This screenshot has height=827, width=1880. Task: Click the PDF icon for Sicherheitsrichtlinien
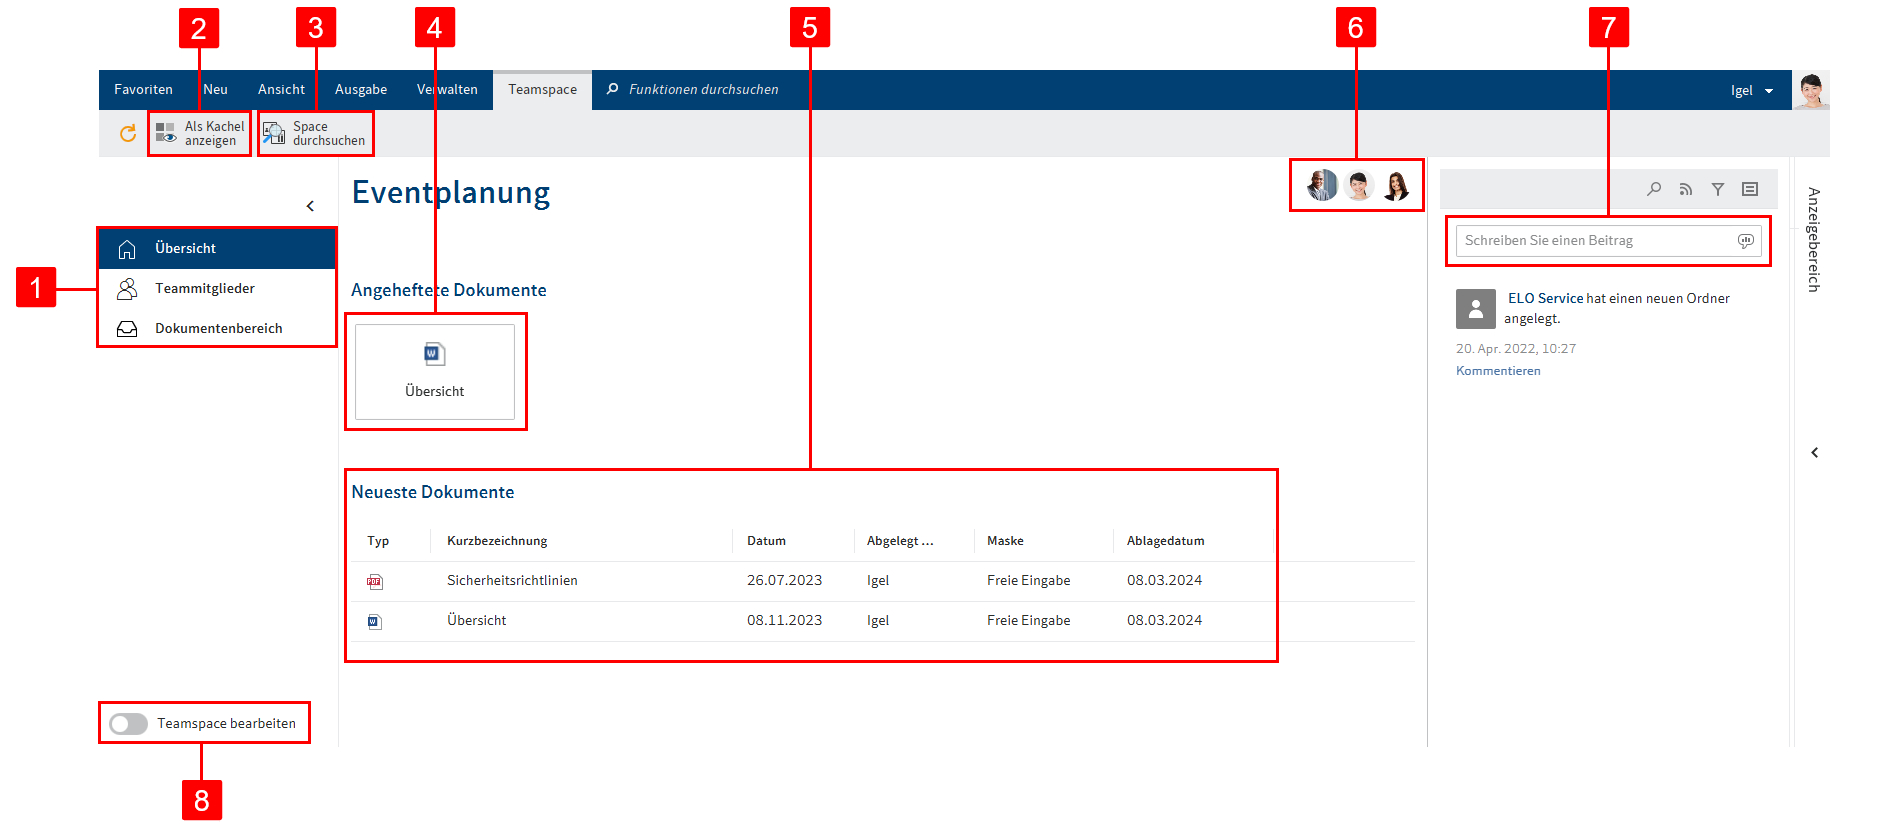click(x=375, y=582)
